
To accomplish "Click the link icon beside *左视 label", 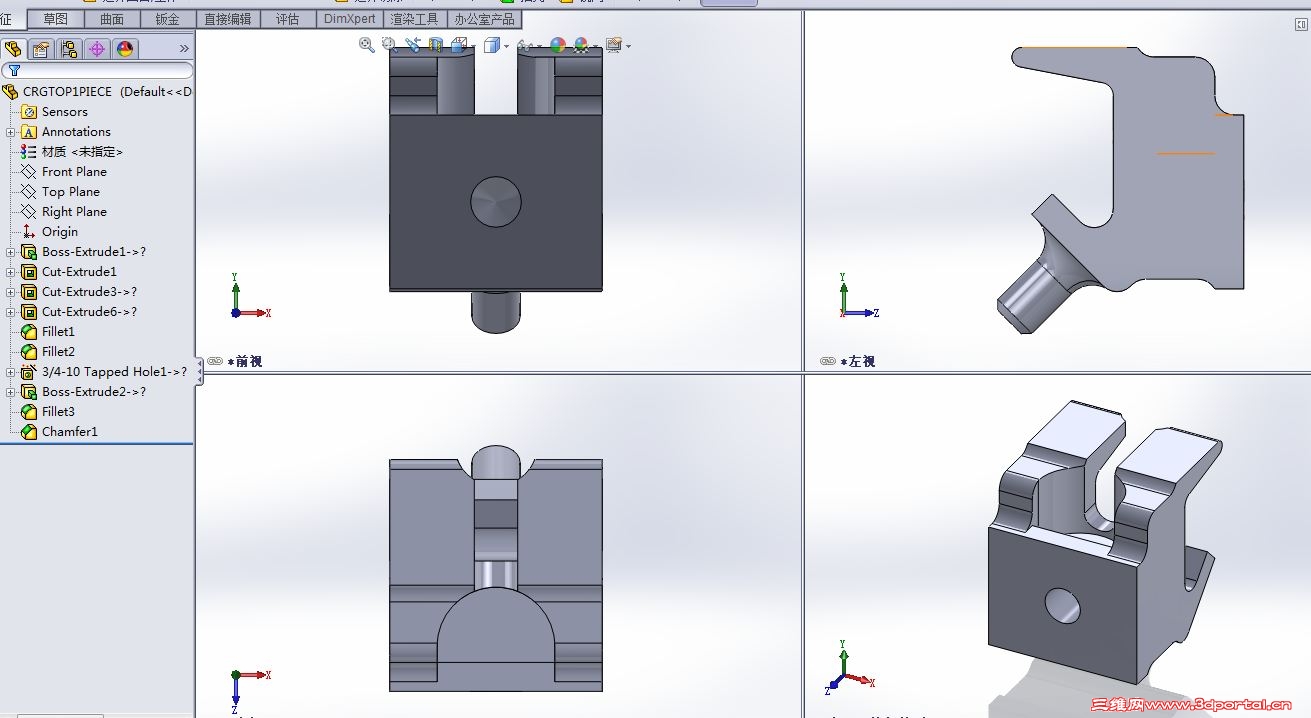I will click(828, 361).
